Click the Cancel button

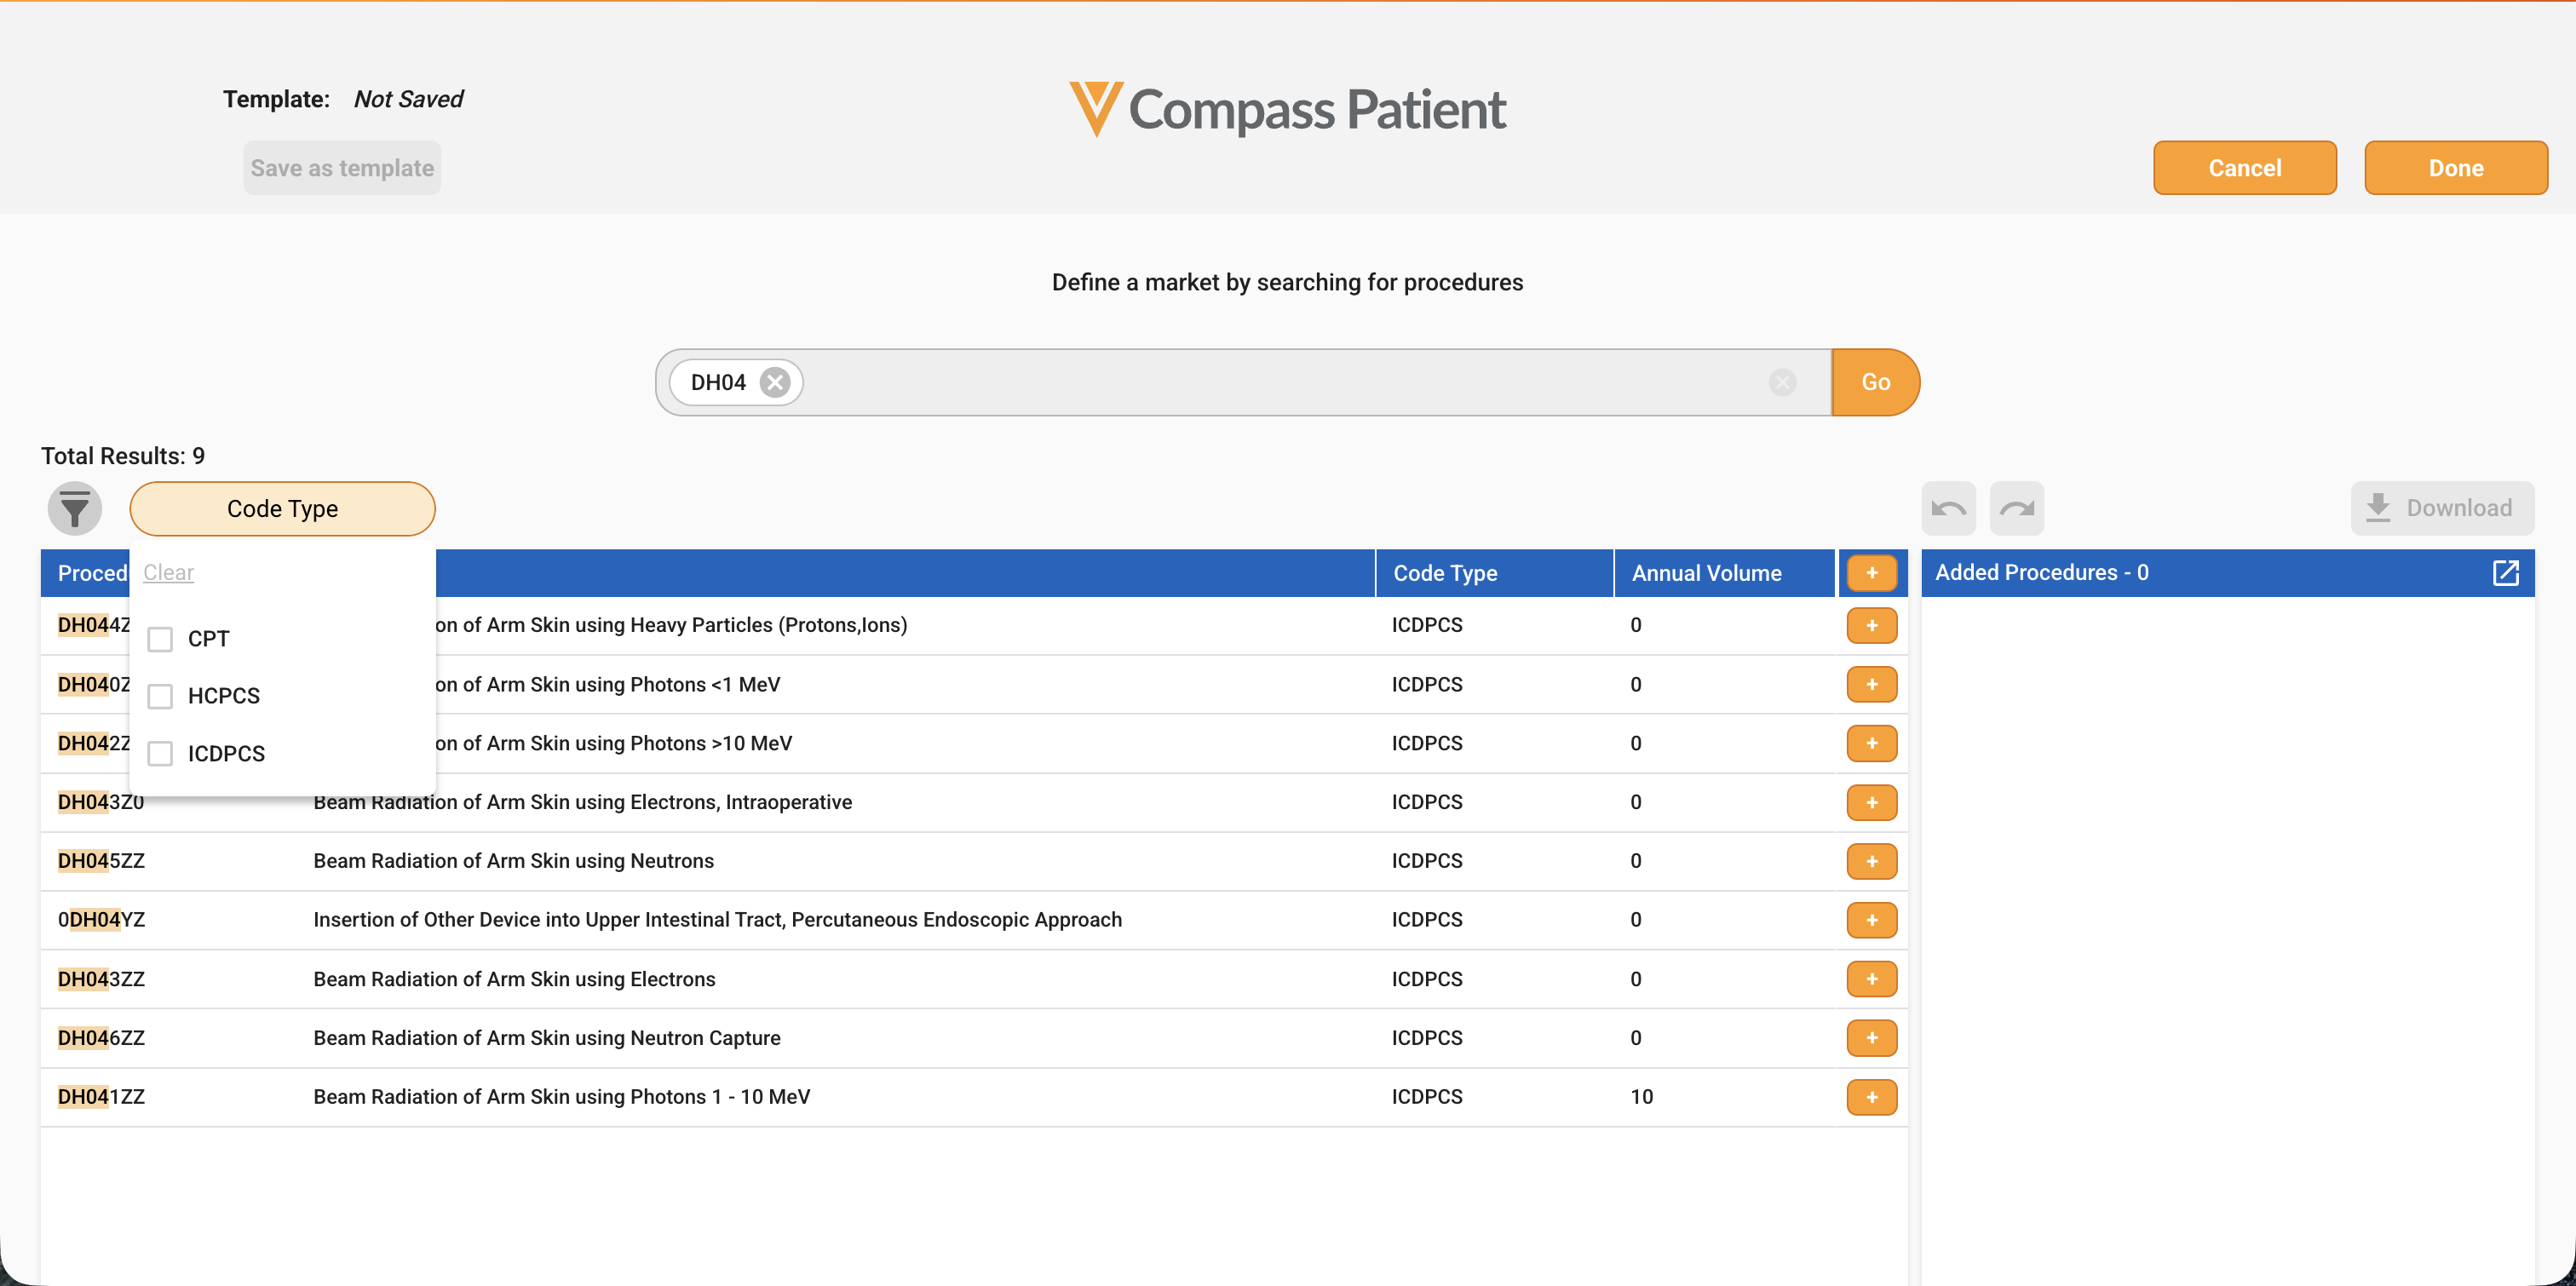2244,168
